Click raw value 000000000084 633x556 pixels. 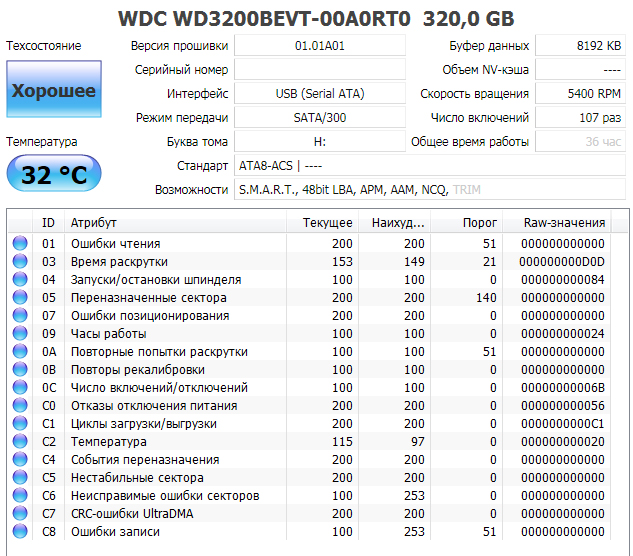click(x=563, y=279)
